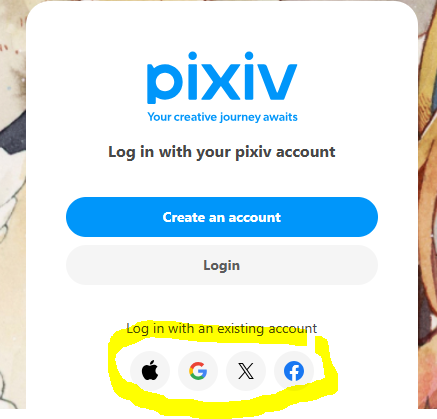Sign in with the Apple icon
This screenshot has width=437, height=419.
pos(150,371)
